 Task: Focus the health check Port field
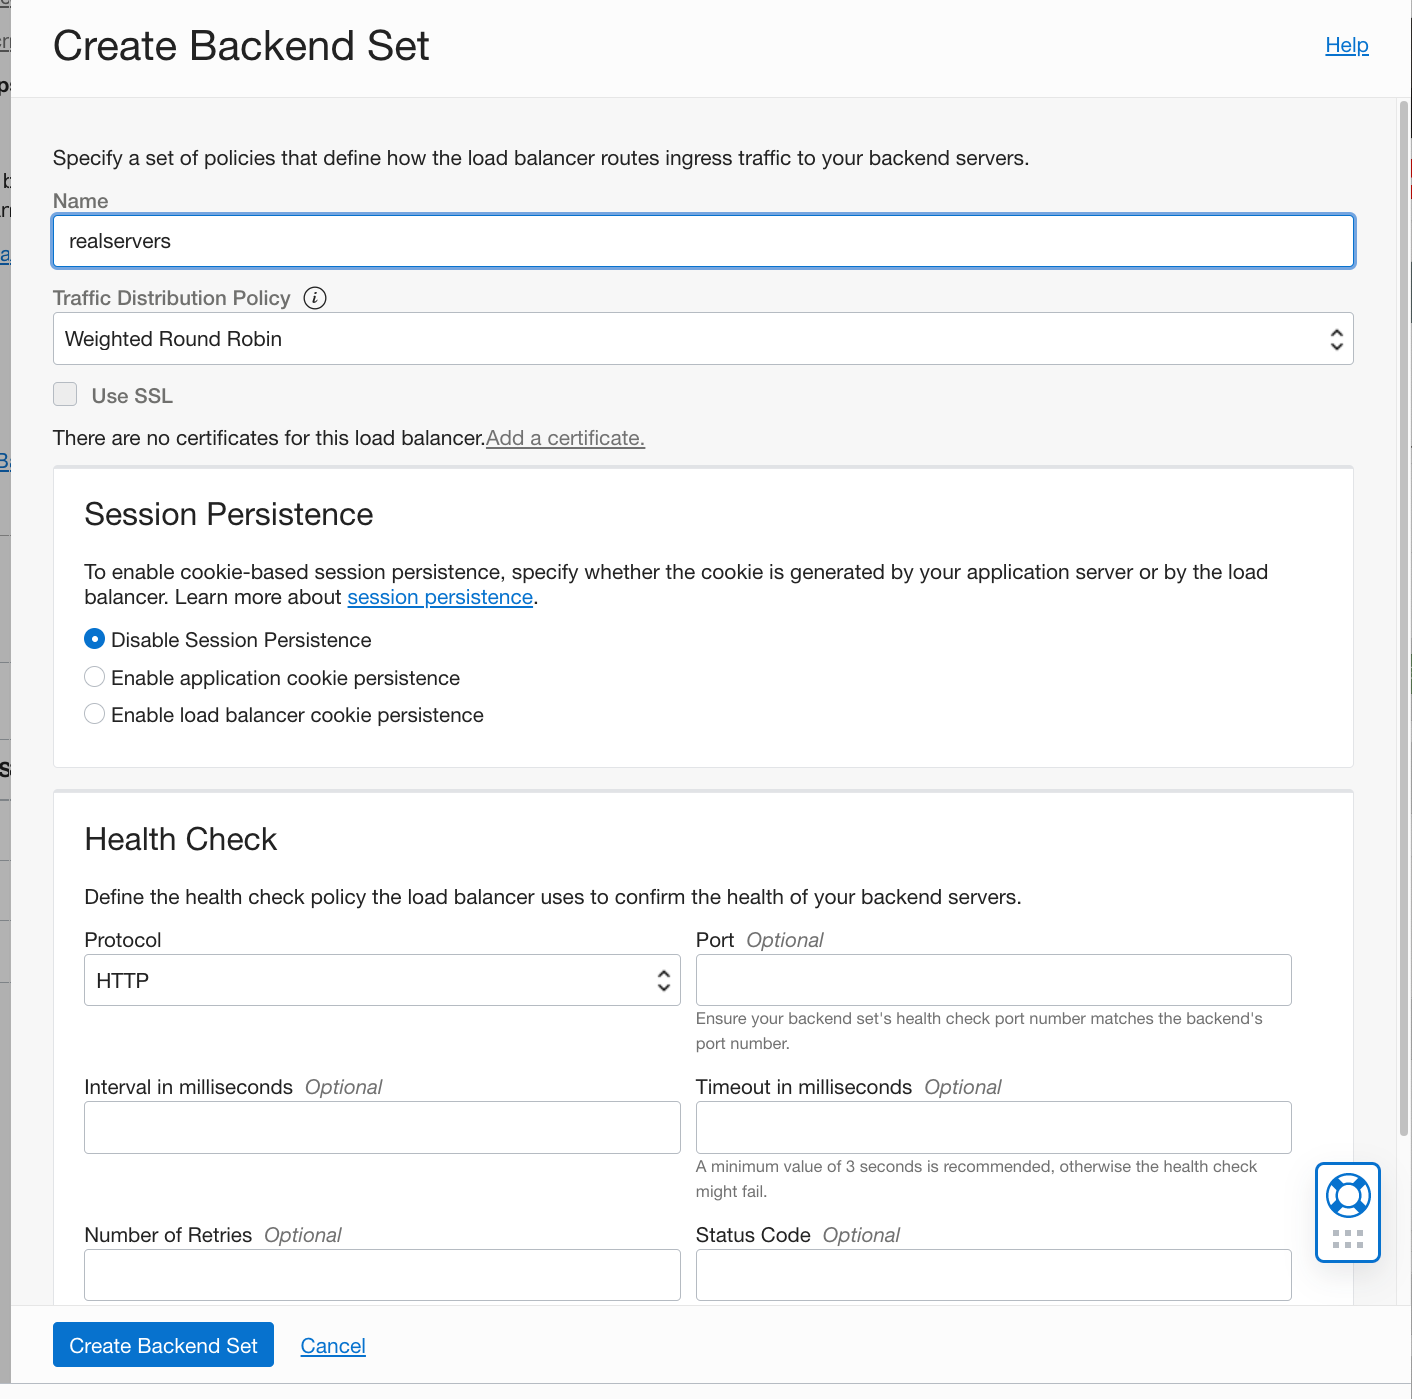(x=993, y=981)
